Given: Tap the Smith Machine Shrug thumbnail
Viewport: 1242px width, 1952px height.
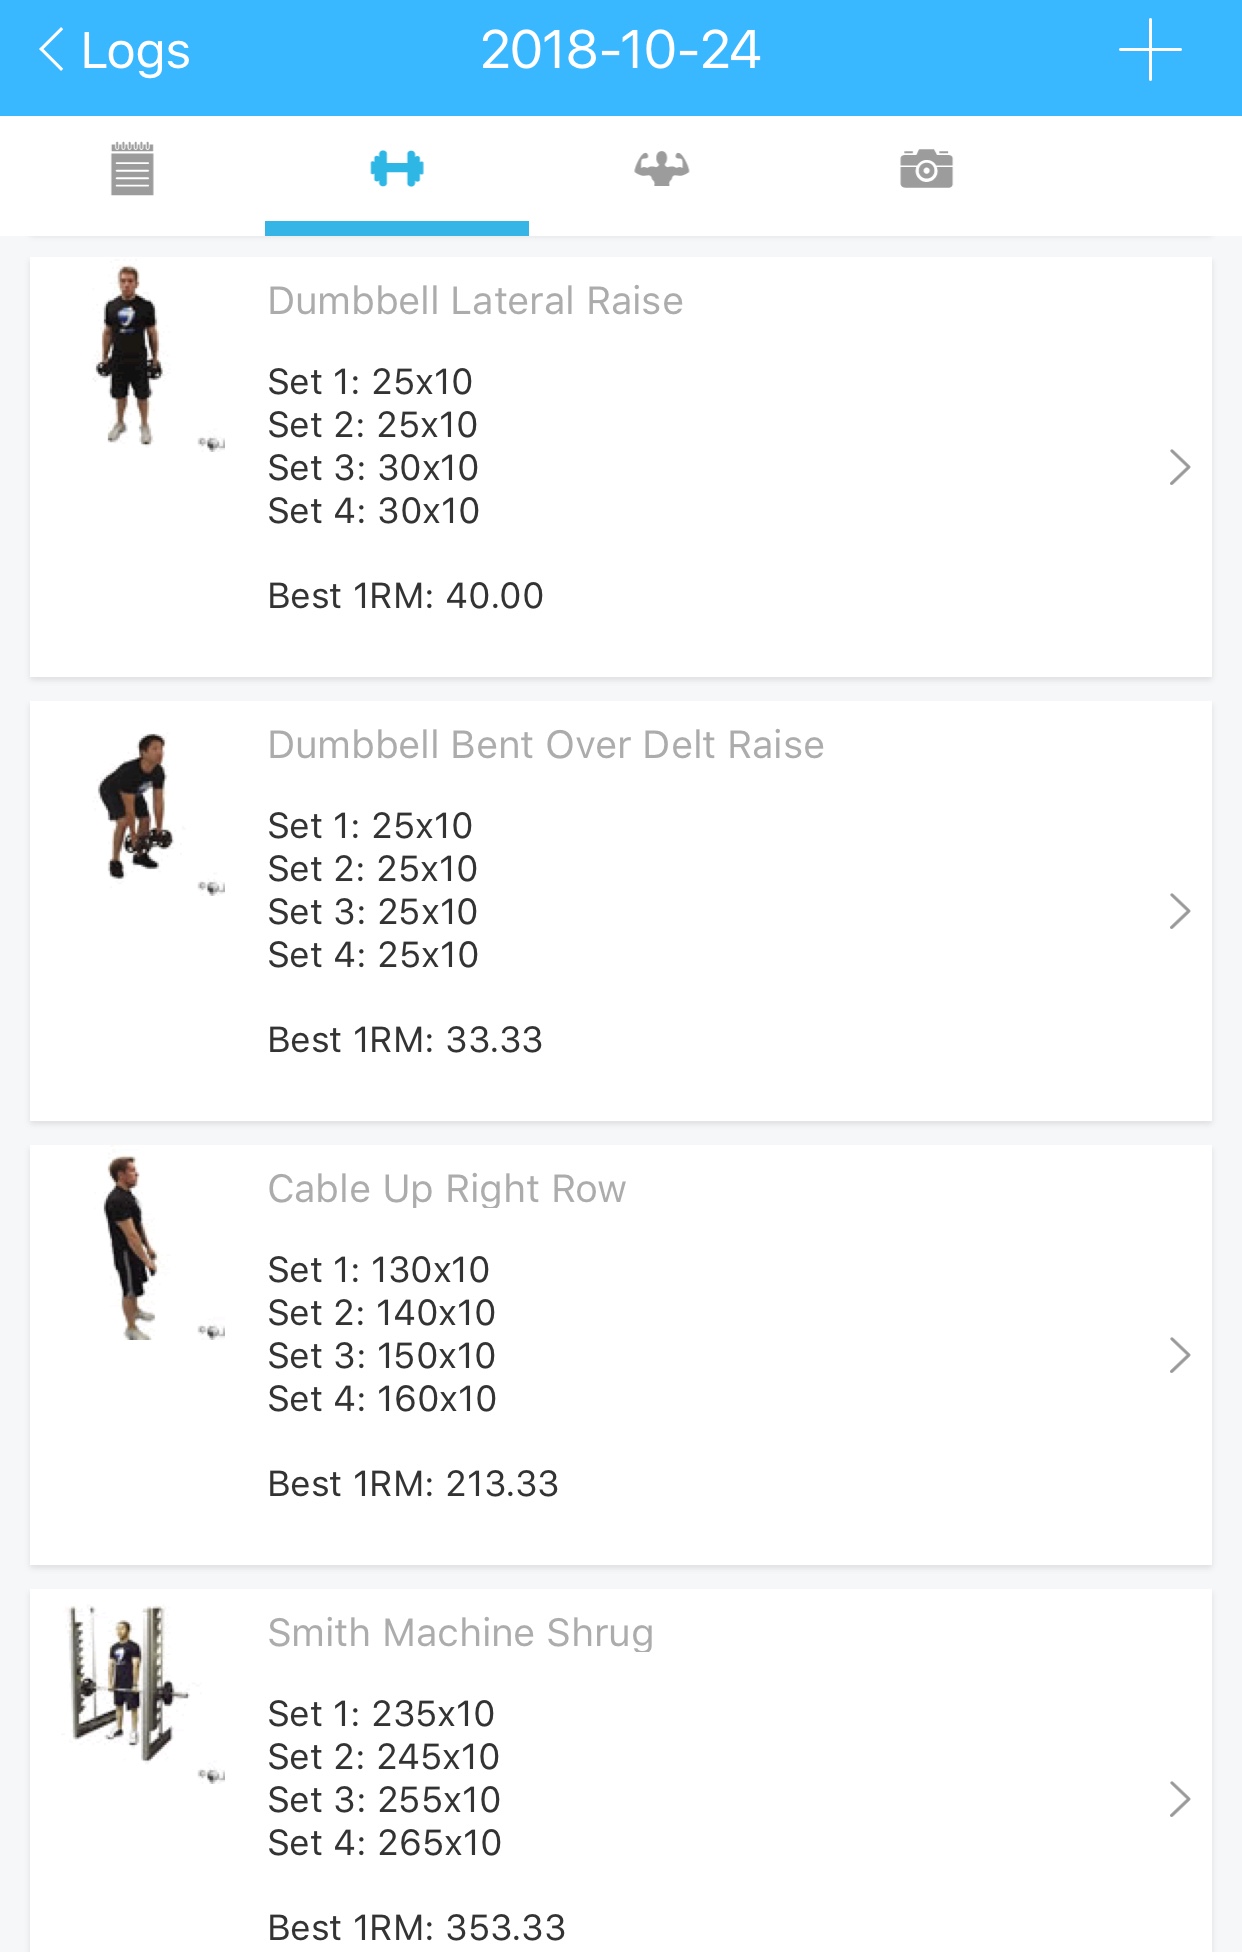Looking at the screenshot, I should point(127,1685).
